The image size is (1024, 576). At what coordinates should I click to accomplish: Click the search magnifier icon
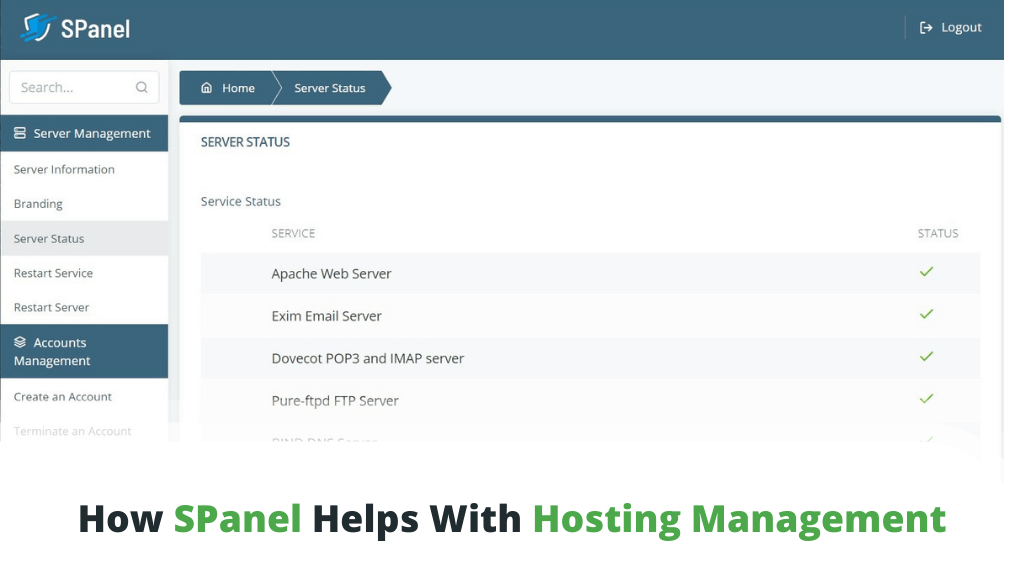[142, 87]
